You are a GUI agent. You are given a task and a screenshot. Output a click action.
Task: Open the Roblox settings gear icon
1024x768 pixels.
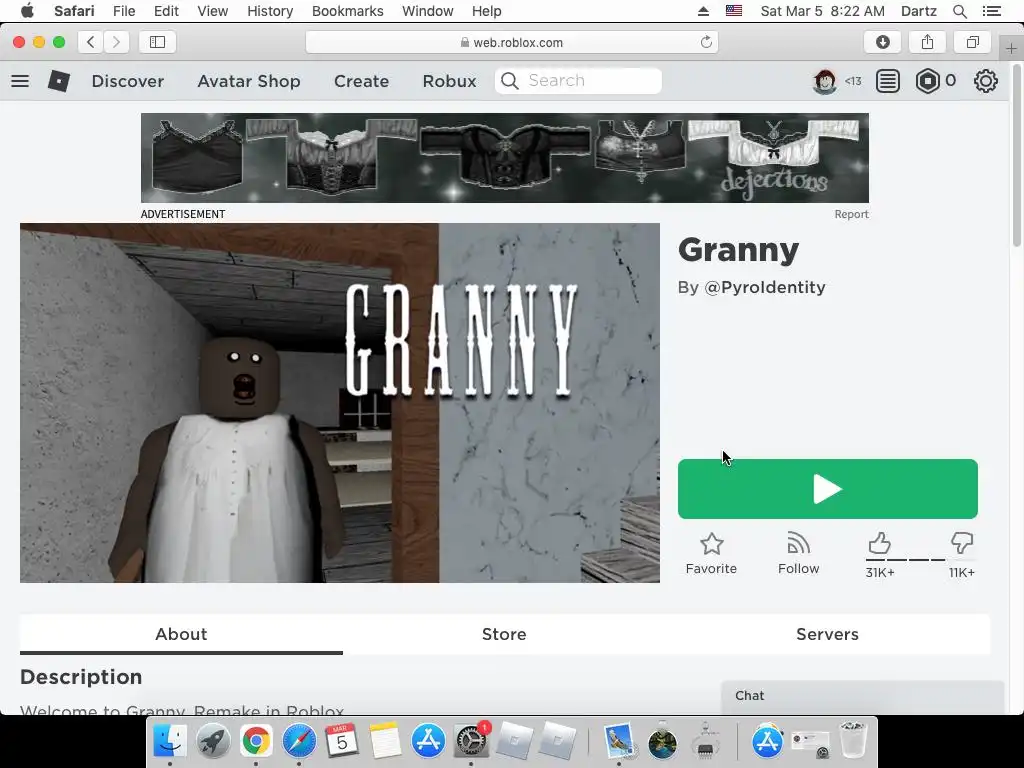(x=985, y=81)
